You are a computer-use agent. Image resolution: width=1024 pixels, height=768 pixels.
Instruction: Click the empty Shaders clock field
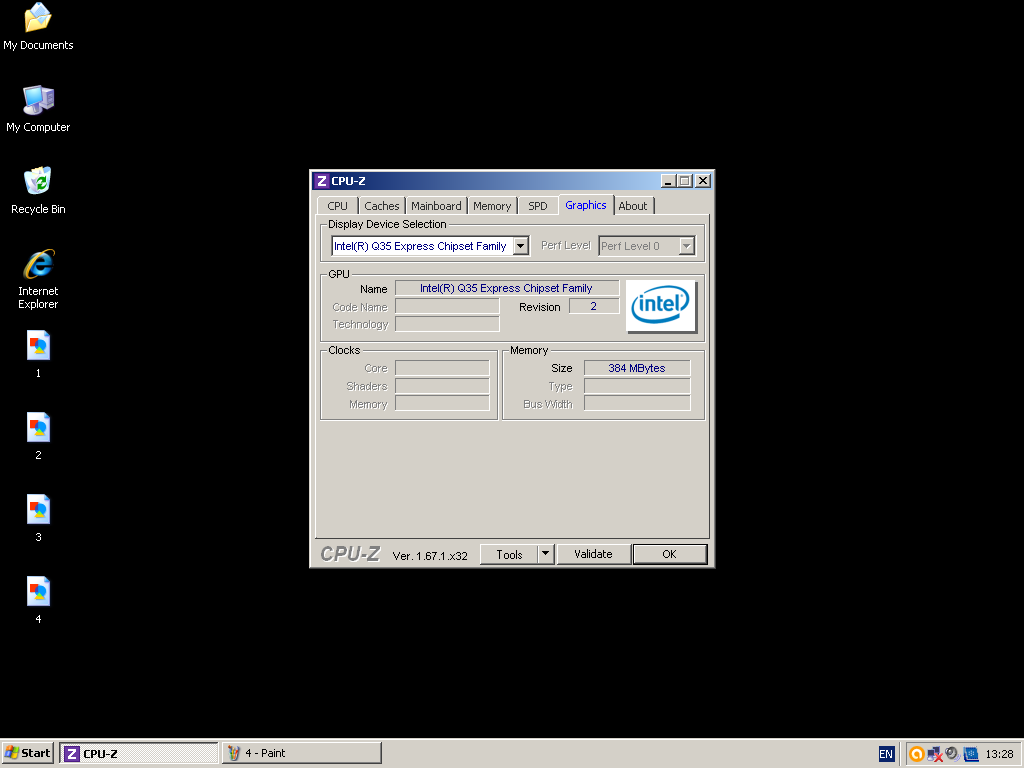[442, 386]
